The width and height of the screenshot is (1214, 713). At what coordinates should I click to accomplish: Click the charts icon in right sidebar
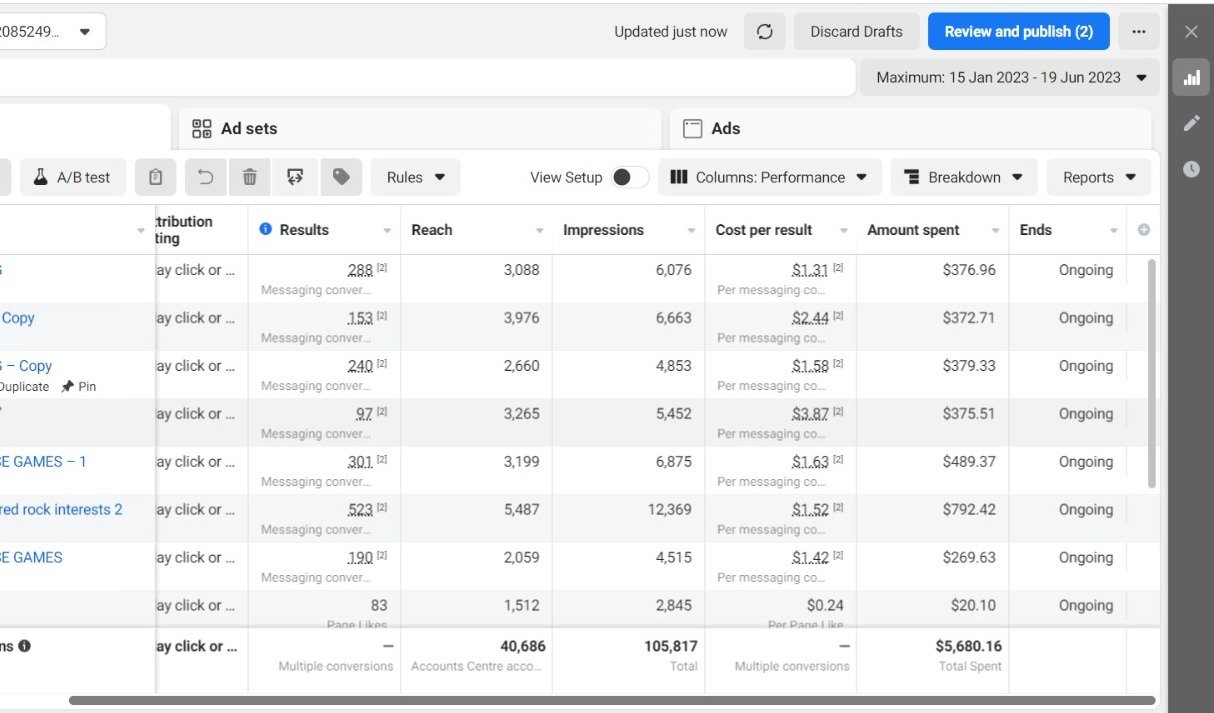(1191, 78)
